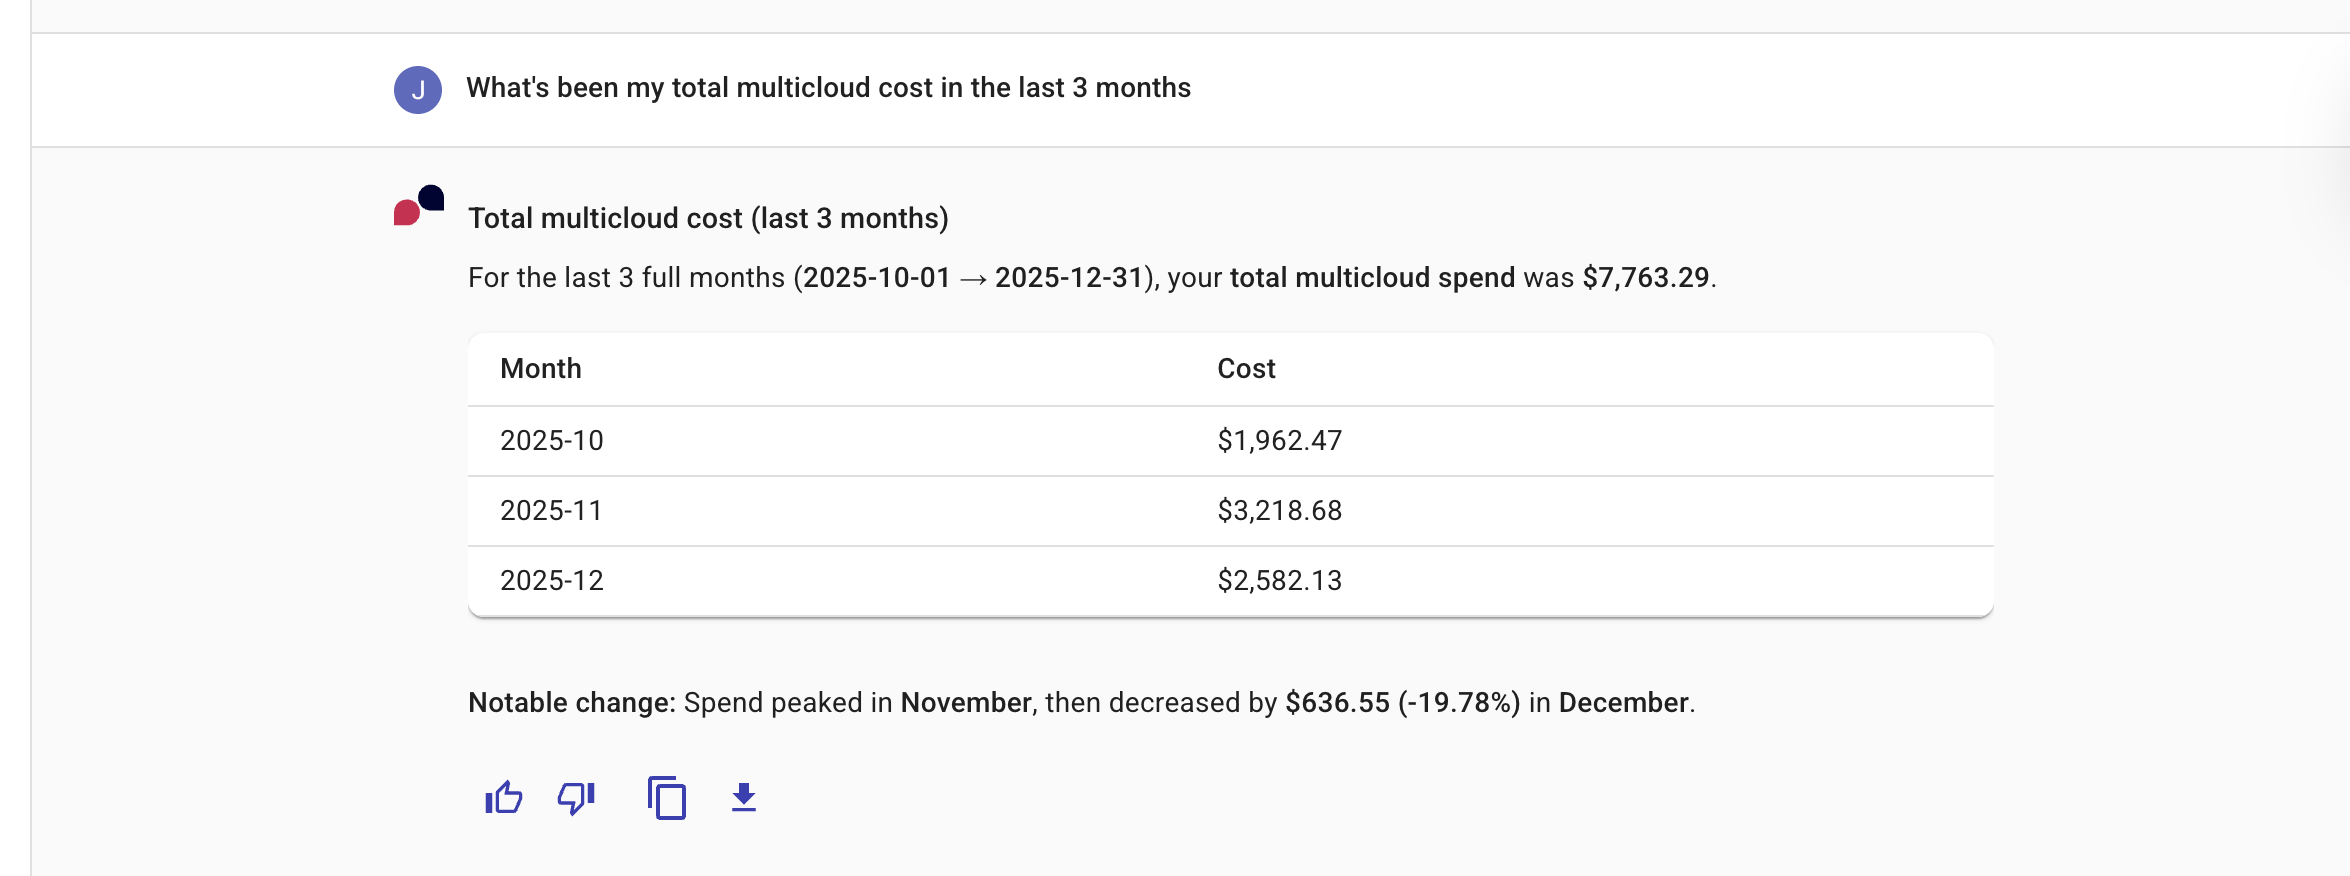Select the 2025-11 month cell
The width and height of the screenshot is (2350, 876).
[x=552, y=511]
